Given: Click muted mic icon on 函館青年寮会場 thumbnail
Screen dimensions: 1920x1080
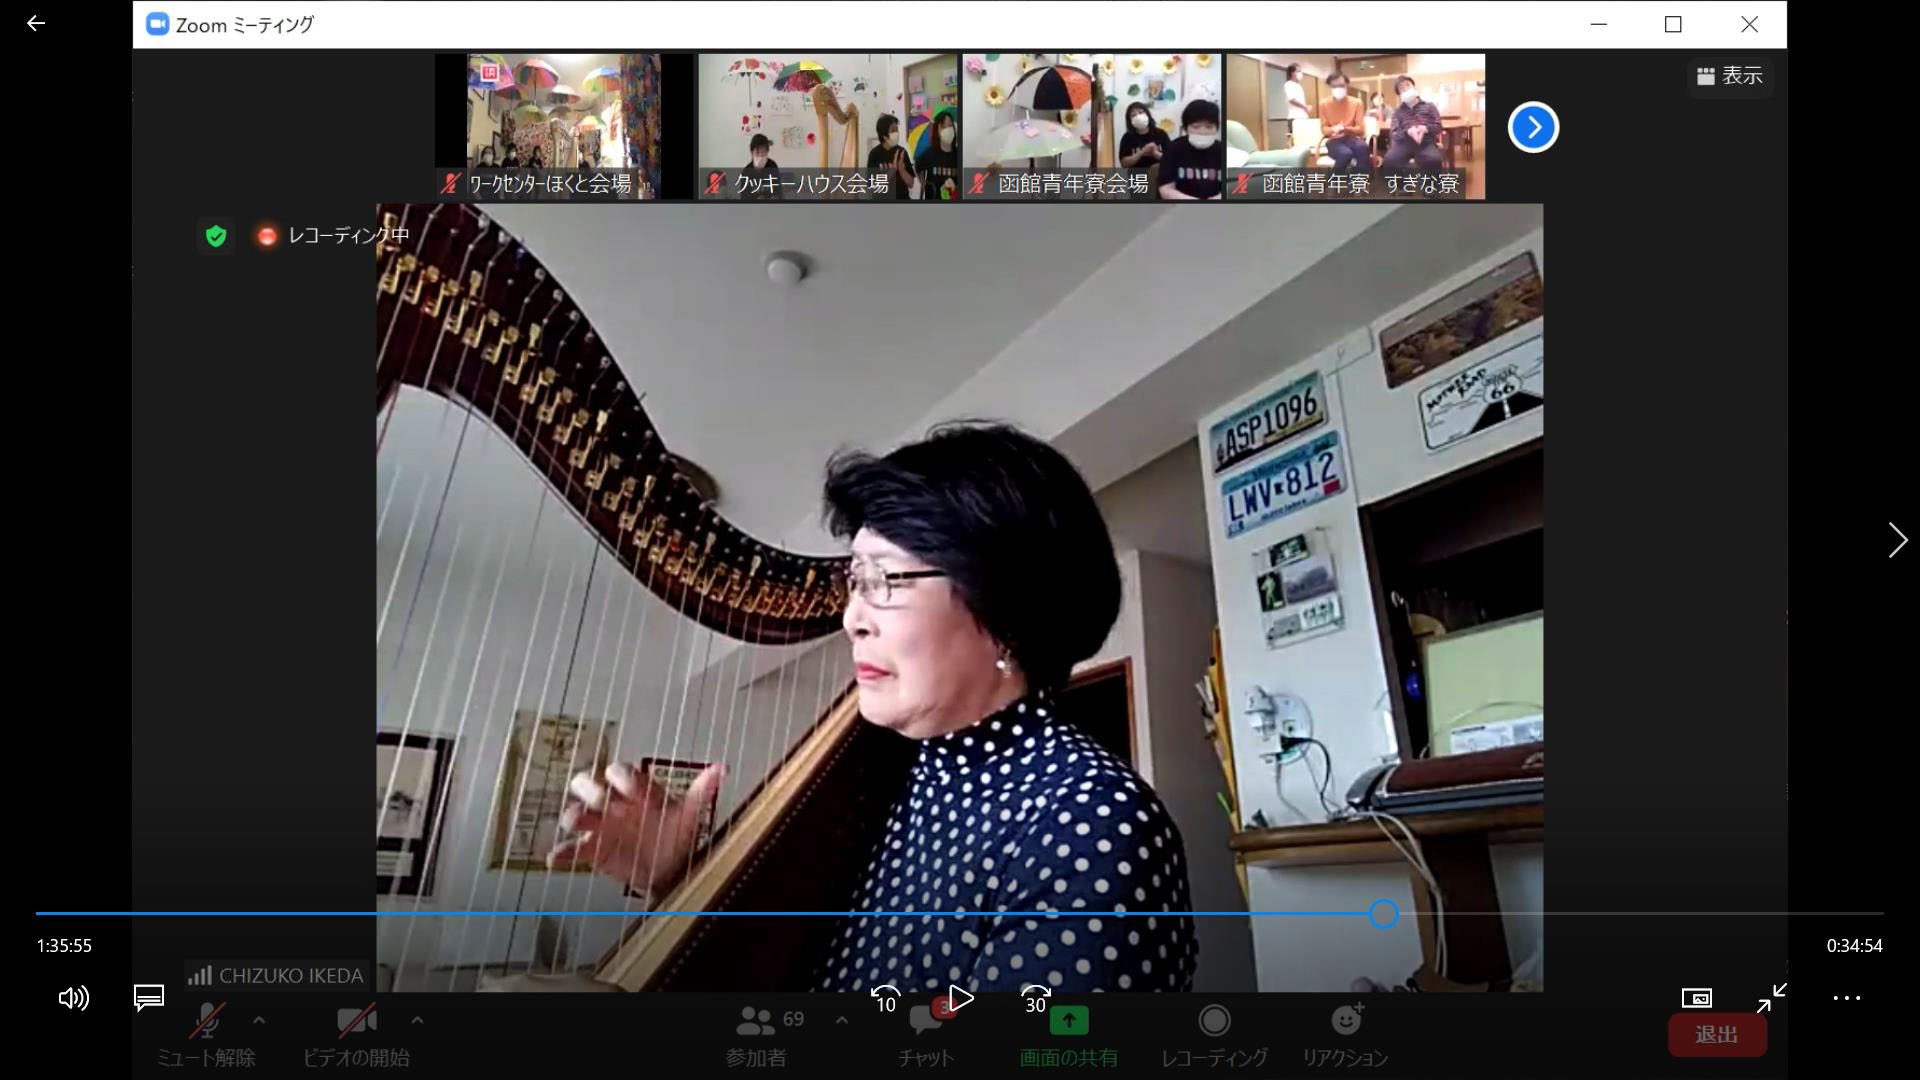Looking at the screenshot, I should point(978,183).
